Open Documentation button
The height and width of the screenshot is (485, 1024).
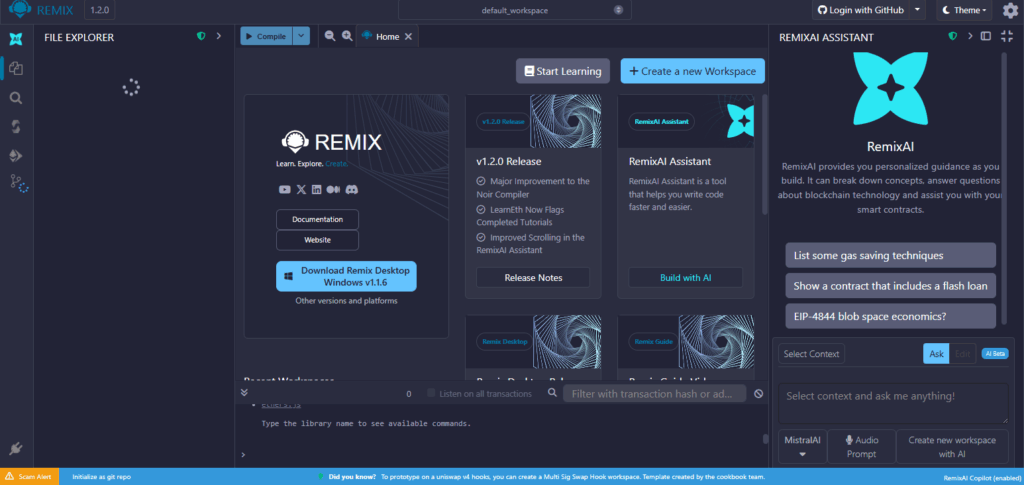pyautogui.click(x=317, y=219)
